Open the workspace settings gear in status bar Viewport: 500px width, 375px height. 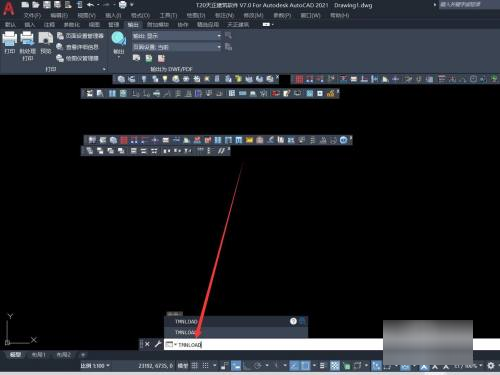pos(491,366)
